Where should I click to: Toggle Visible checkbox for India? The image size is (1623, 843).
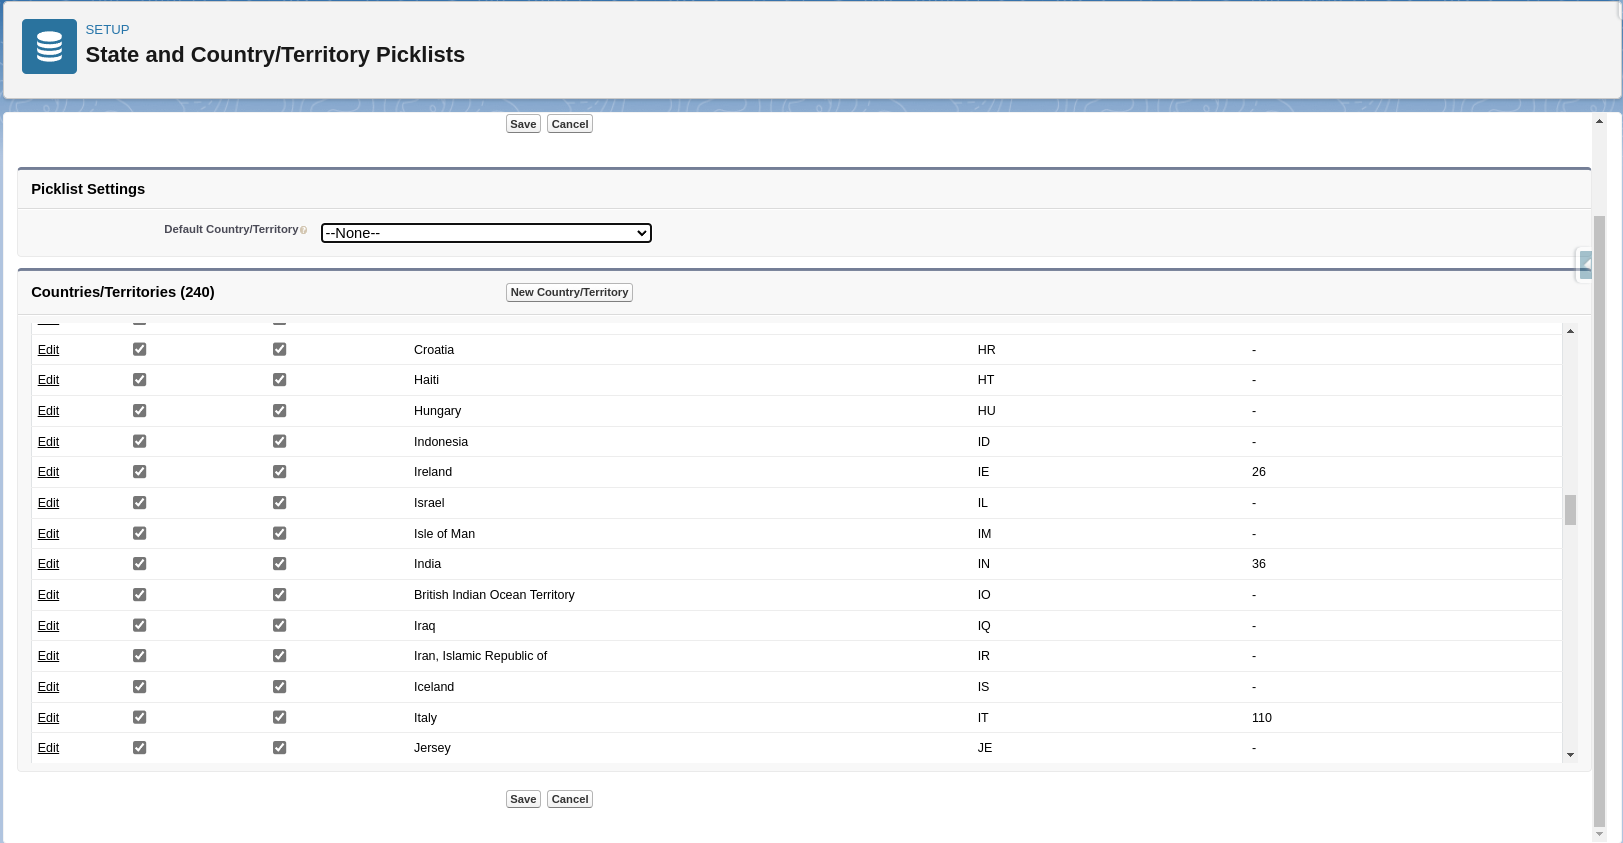[279, 564]
